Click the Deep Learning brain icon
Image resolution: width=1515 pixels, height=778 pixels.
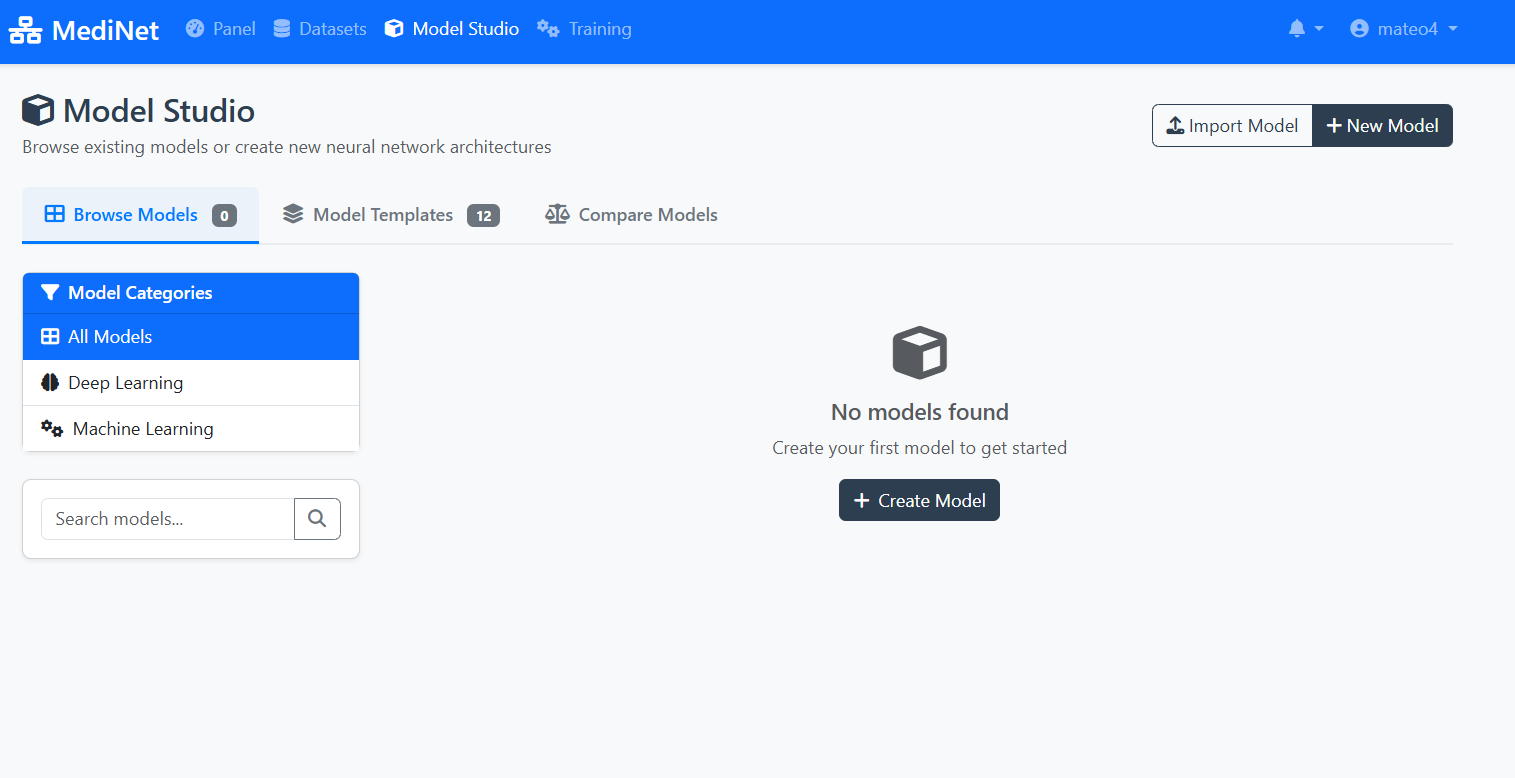[50, 382]
